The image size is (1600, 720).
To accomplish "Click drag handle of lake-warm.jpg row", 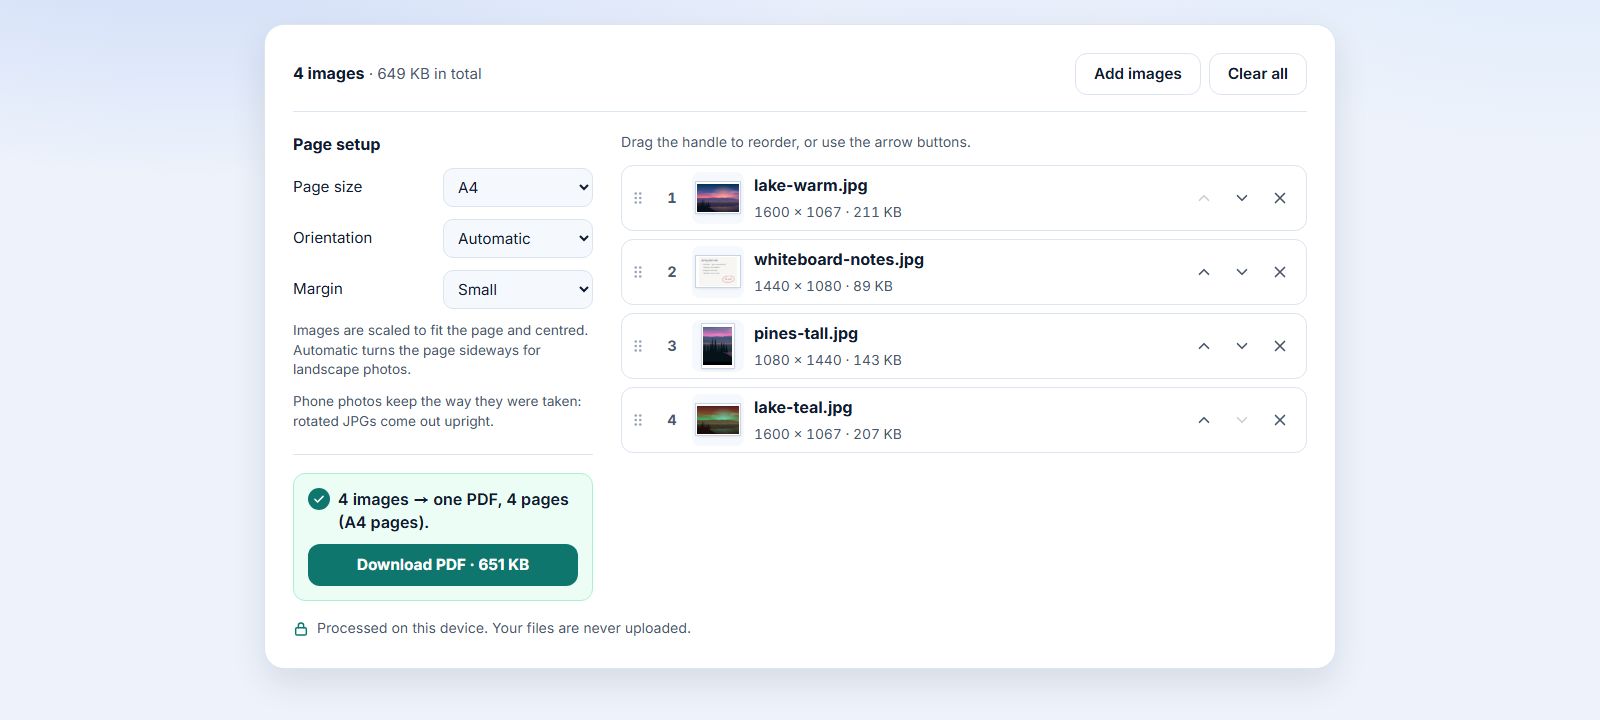I will (x=638, y=198).
